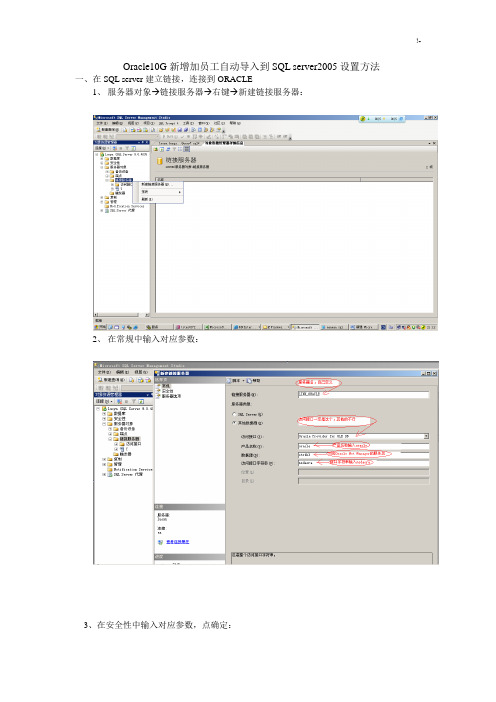Image resolution: width=496 pixels, height=702 pixels.
Task: Expand 访问接口 node in step 2 tree
Action: 116,444
